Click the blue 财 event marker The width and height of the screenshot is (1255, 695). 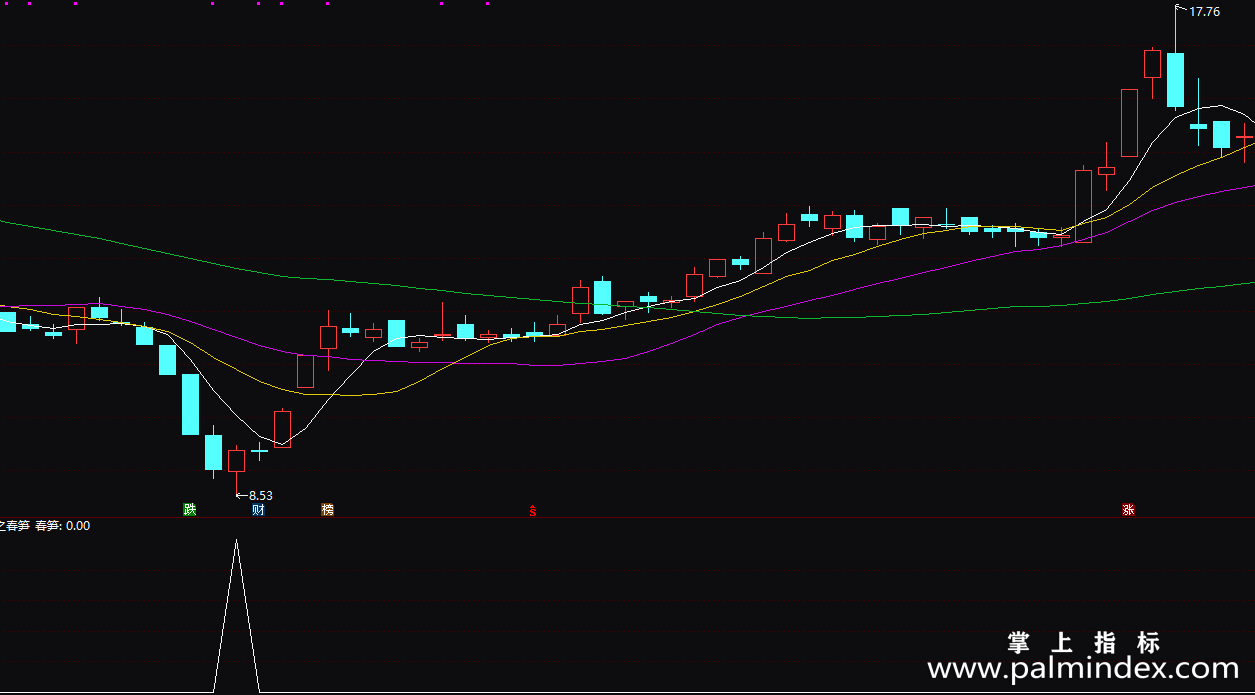(258, 510)
